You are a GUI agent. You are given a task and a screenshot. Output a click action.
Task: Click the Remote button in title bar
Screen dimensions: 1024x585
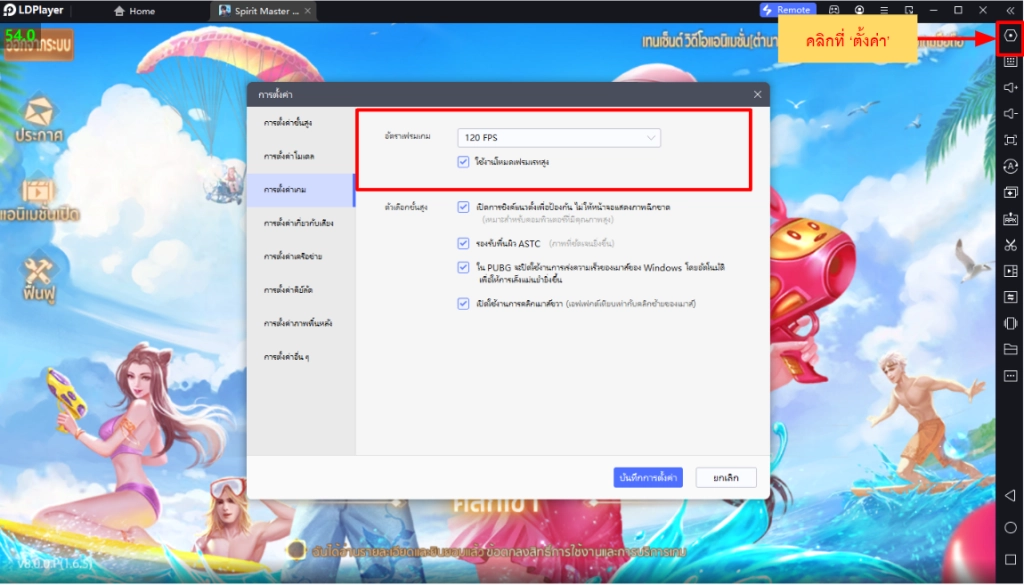click(x=788, y=10)
